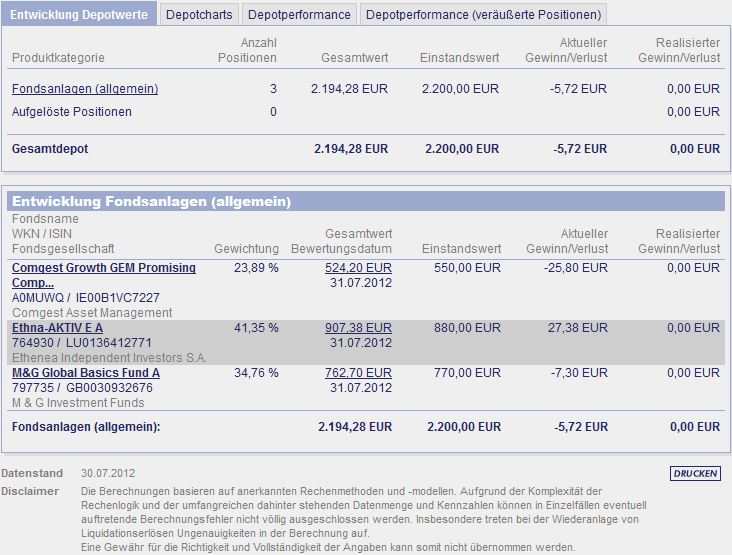Viewport: 732px width, 555px height.
Task: Click the 524,20 EUR value link
Action: click(x=358, y=267)
